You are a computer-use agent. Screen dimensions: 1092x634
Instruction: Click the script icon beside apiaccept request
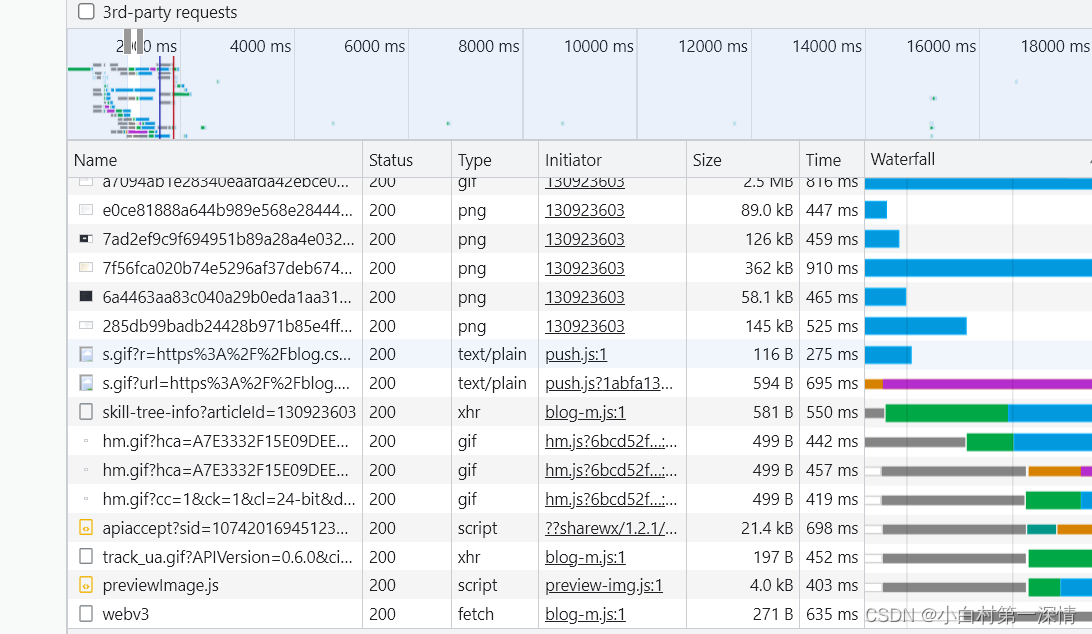click(x=86, y=528)
